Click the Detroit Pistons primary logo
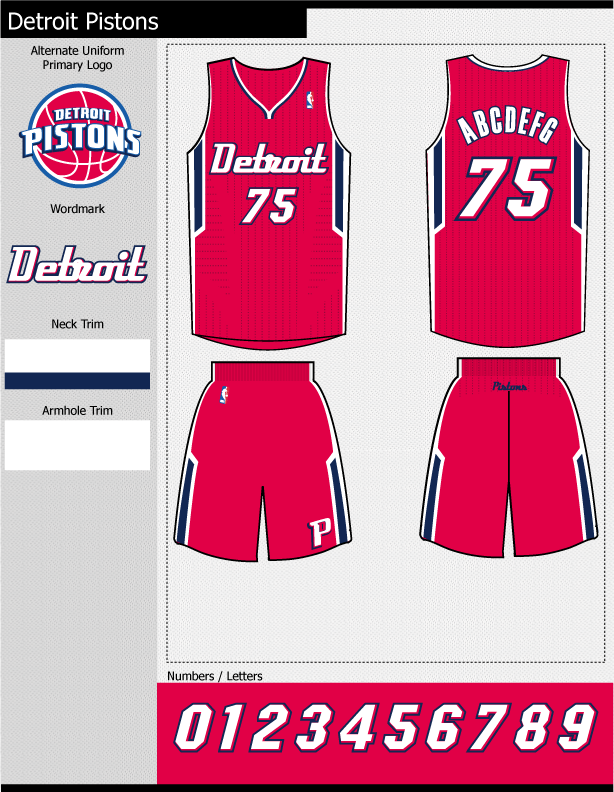The image size is (614, 792). 80,135
